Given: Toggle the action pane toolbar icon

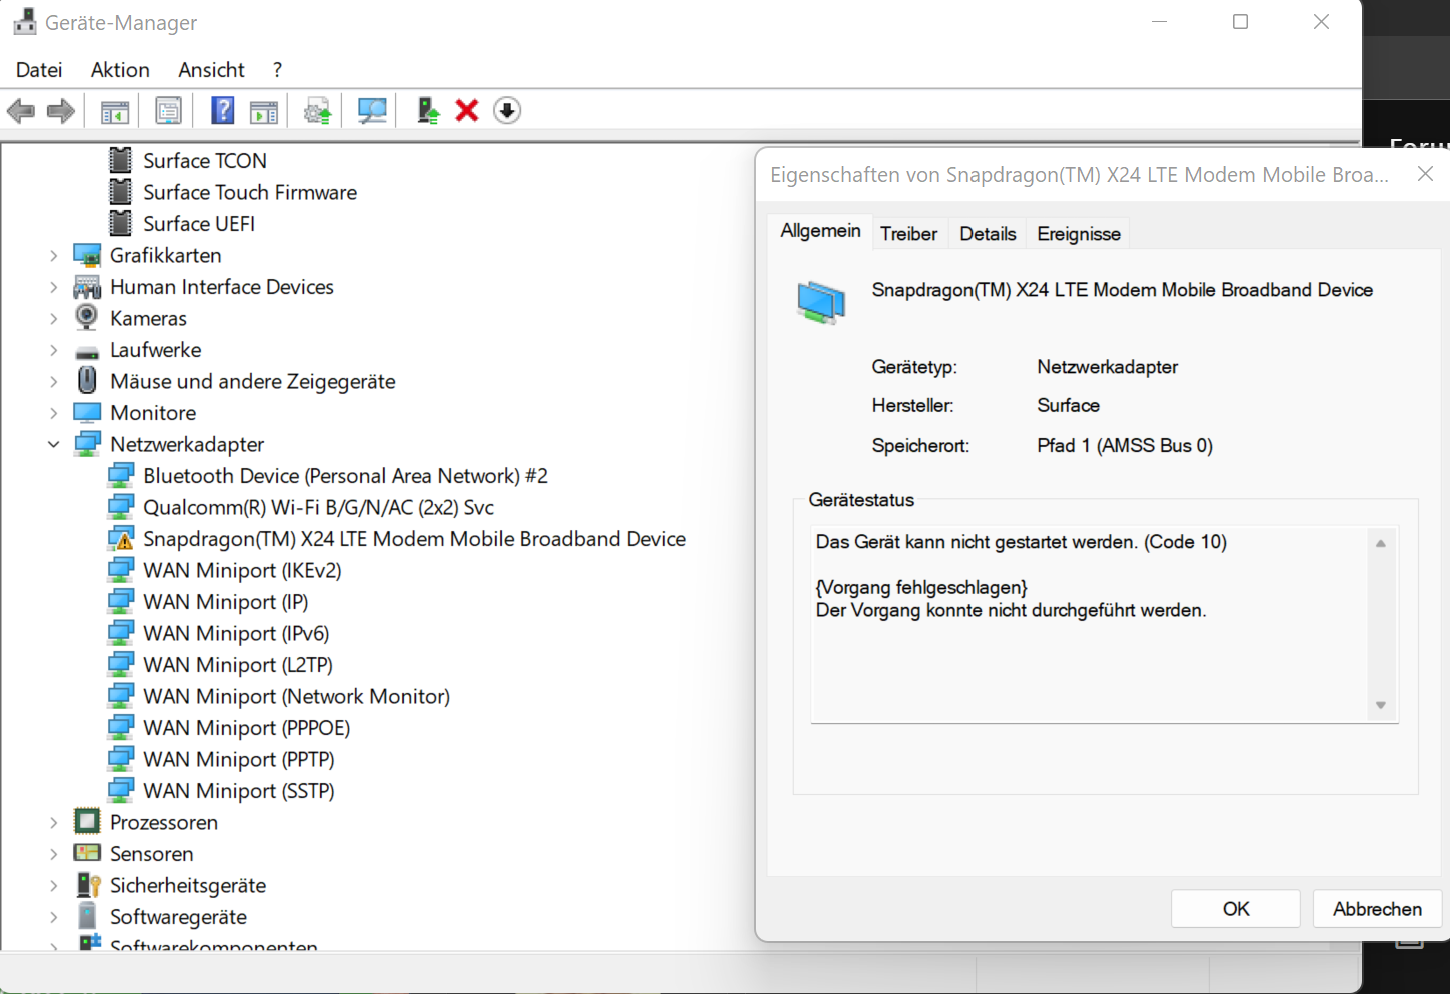Looking at the screenshot, I should 264,111.
